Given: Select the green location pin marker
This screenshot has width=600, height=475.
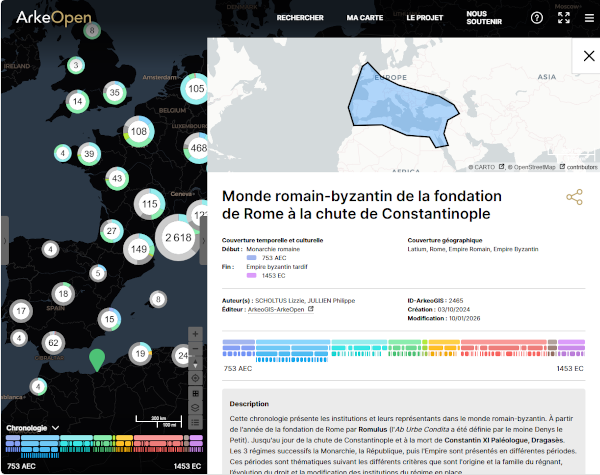Looking at the screenshot, I should (97, 359).
